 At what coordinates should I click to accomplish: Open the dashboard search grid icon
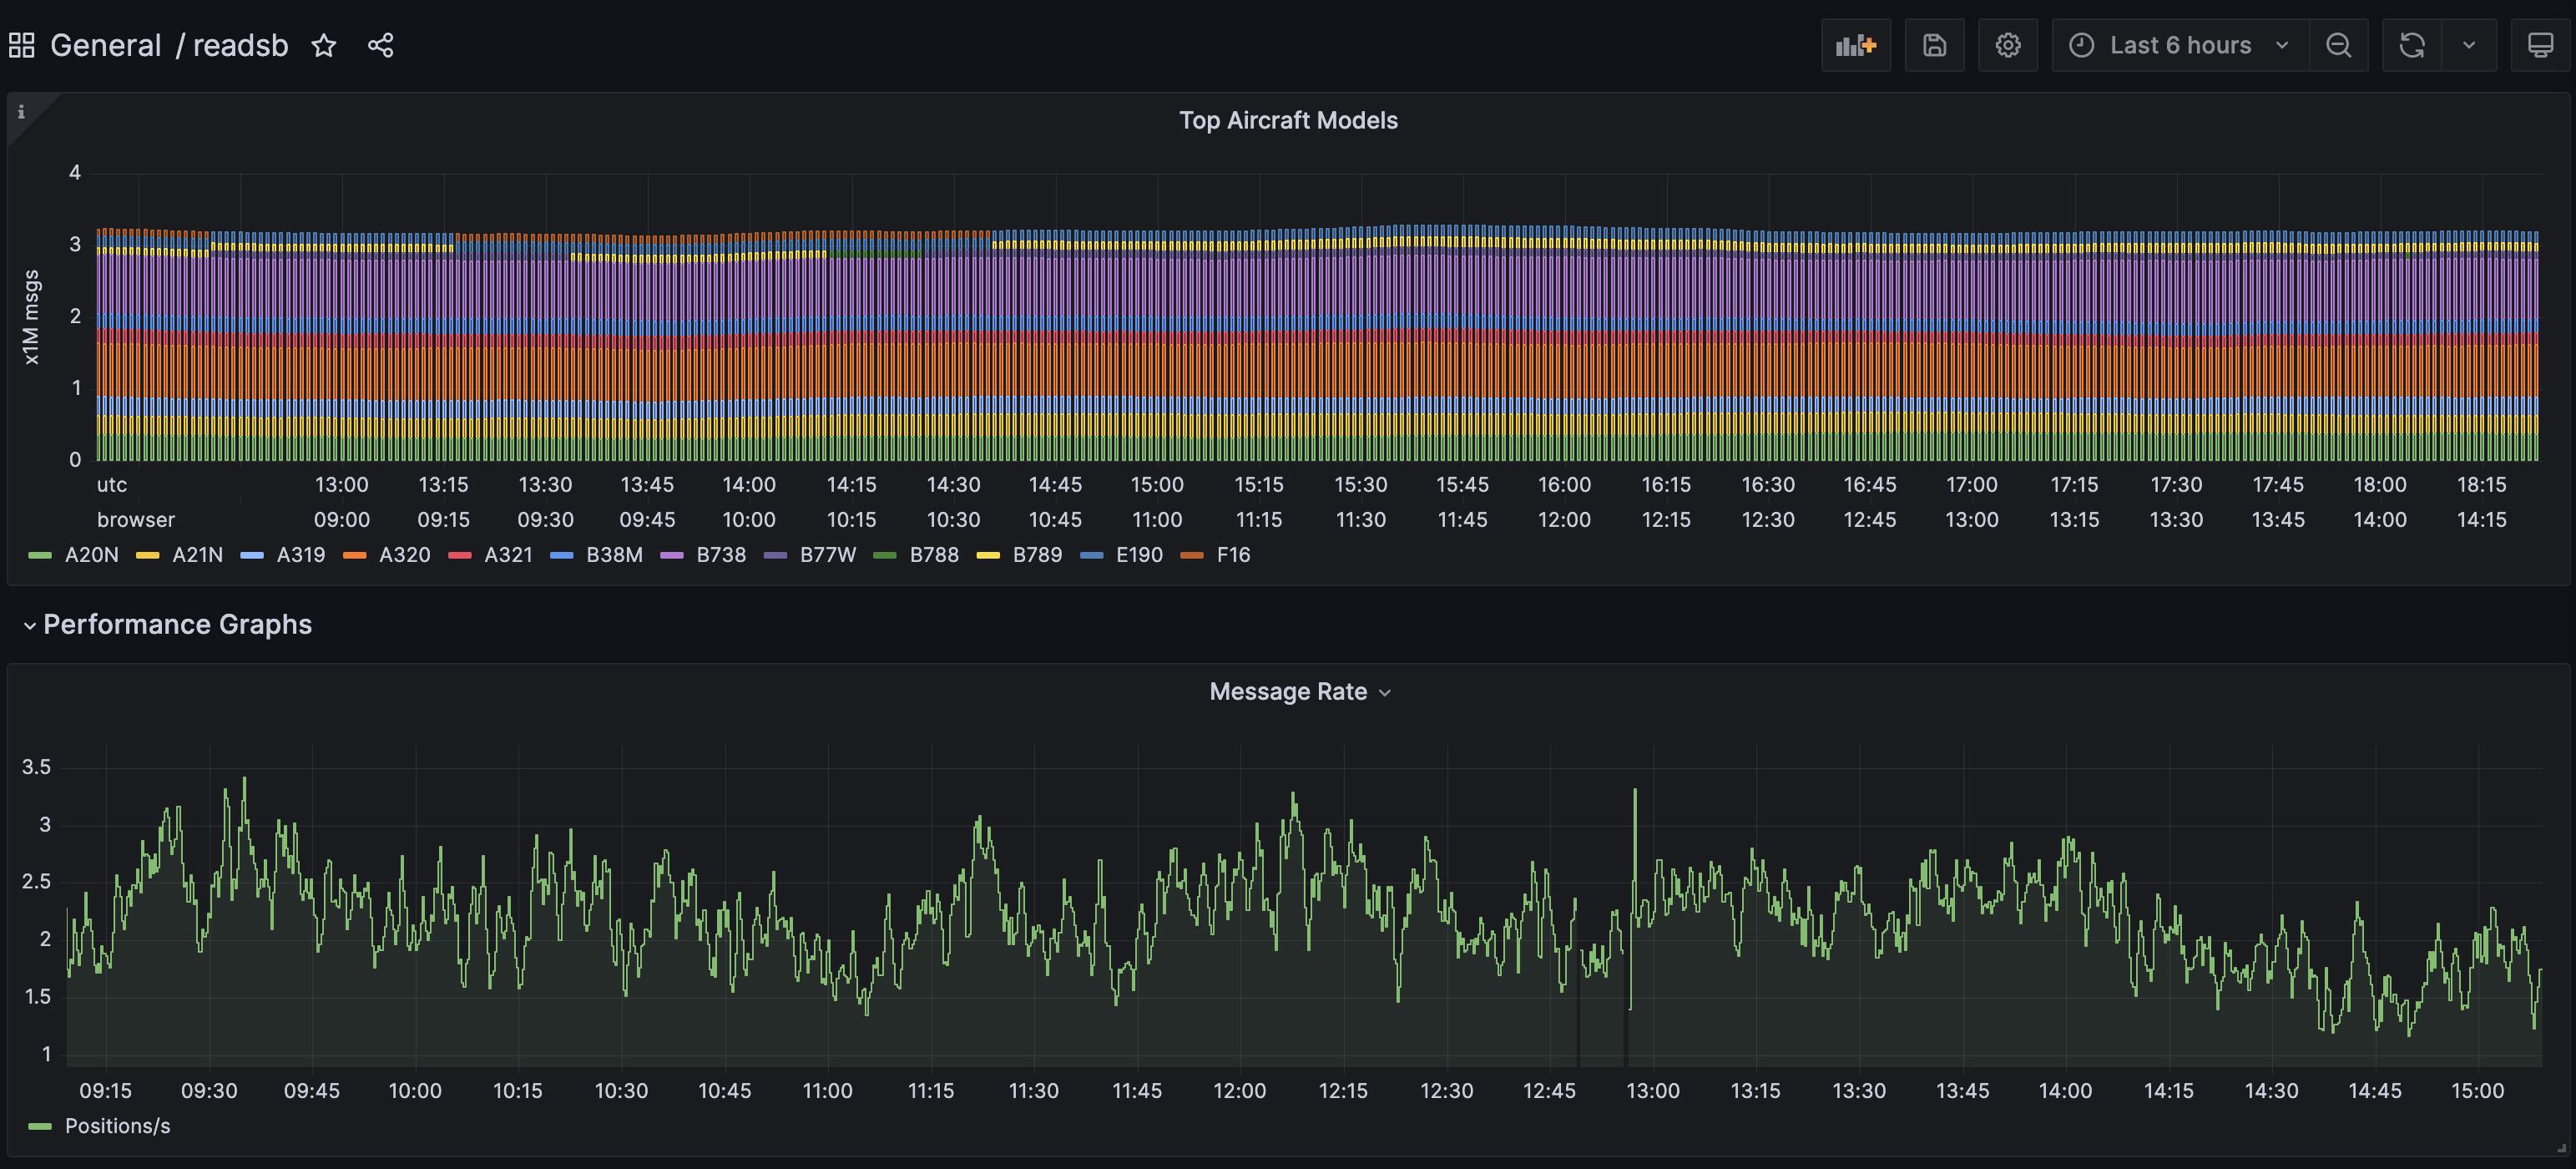21,45
